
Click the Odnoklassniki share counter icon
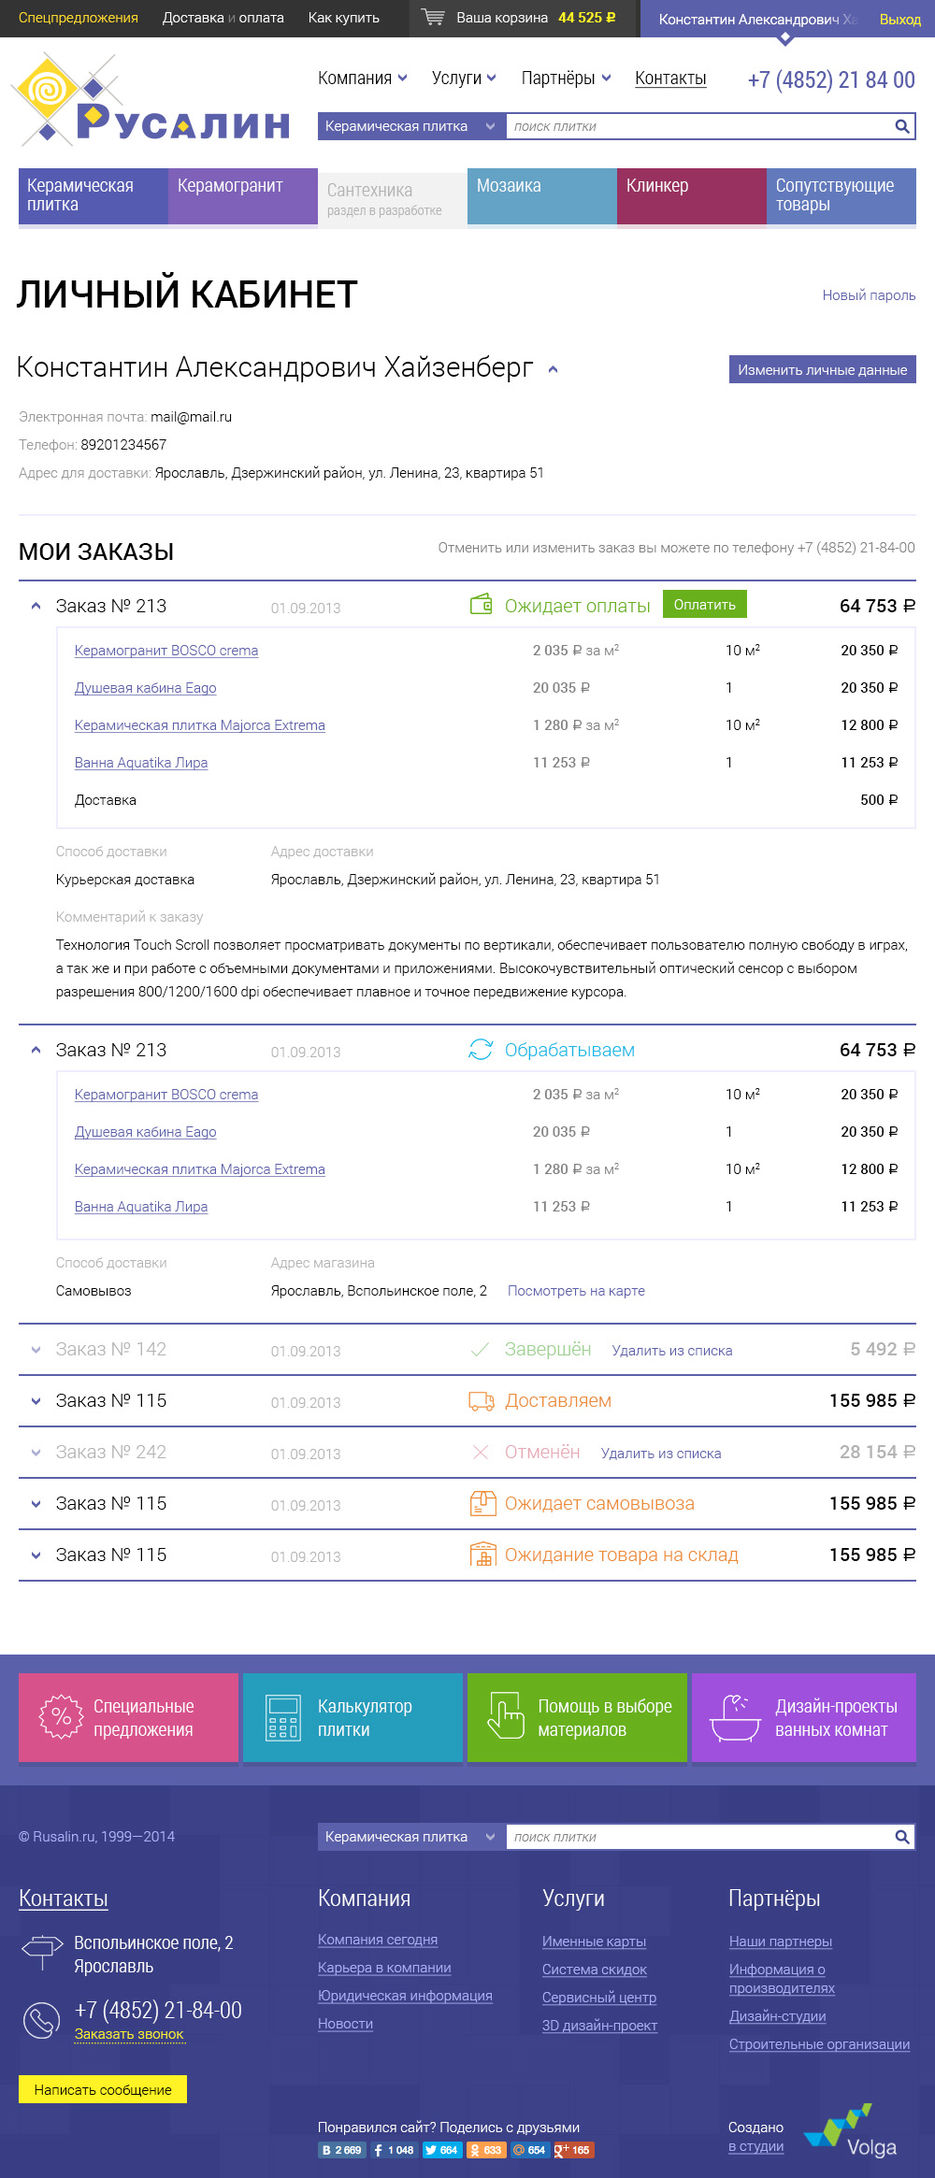click(486, 2150)
